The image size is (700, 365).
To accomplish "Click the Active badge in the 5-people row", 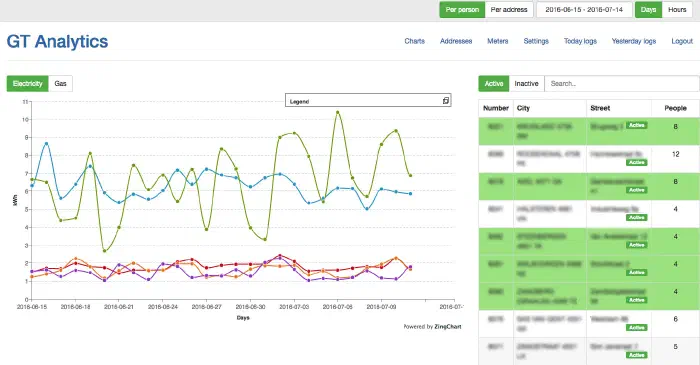I will pos(637,355).
